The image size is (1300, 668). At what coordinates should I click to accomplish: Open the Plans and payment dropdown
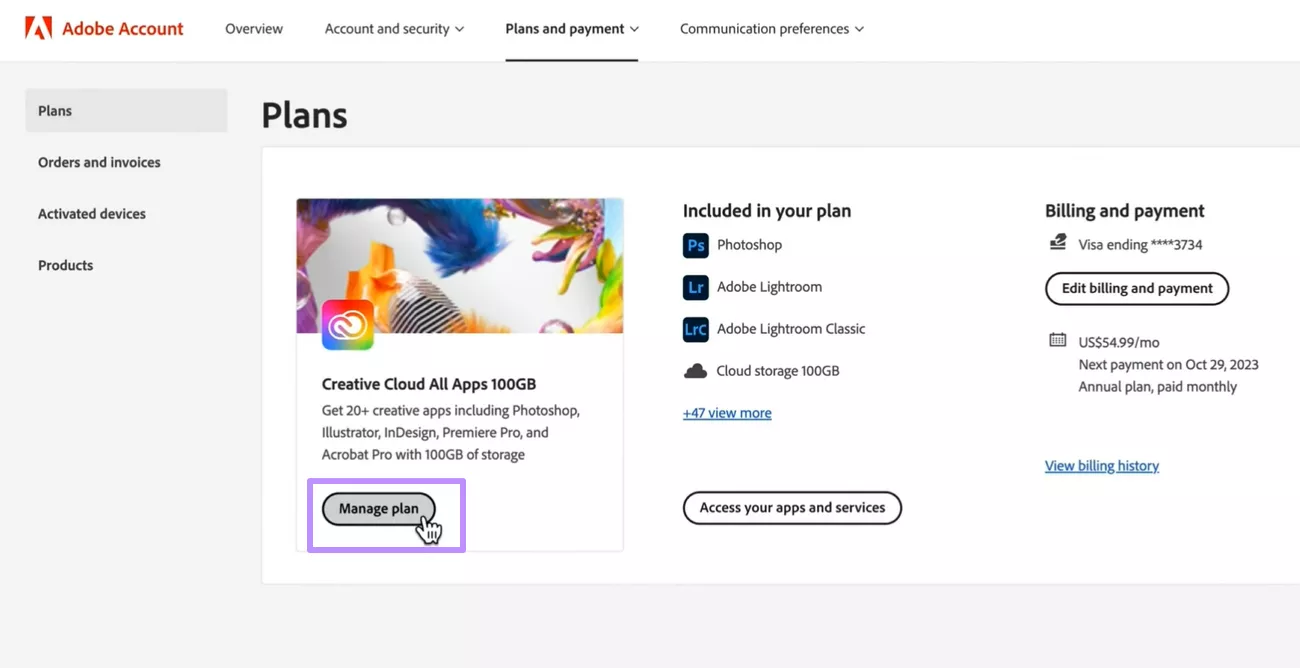coord(571,28)
